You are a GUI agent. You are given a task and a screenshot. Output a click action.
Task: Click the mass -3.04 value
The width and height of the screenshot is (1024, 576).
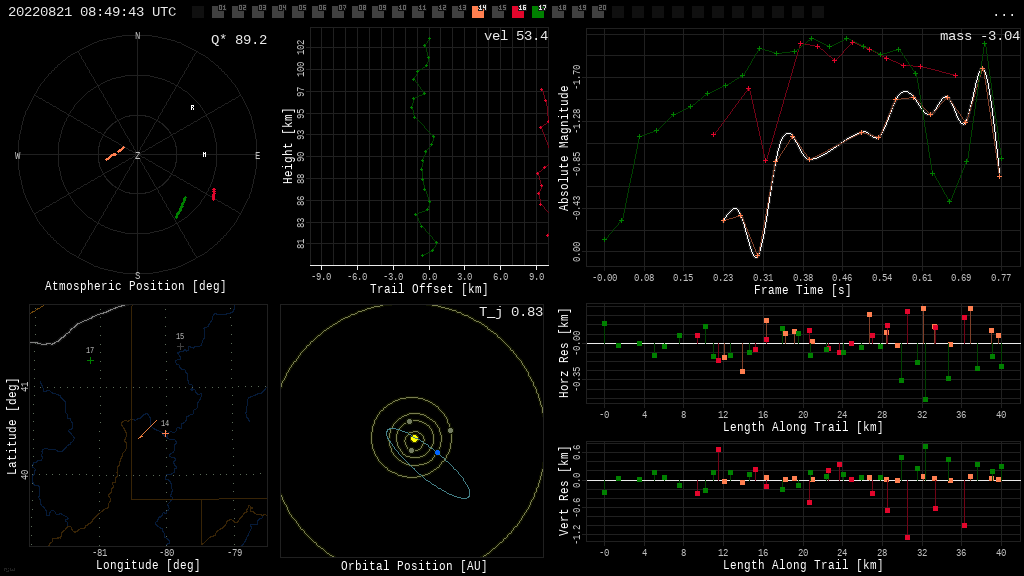(x=979, y=36)
